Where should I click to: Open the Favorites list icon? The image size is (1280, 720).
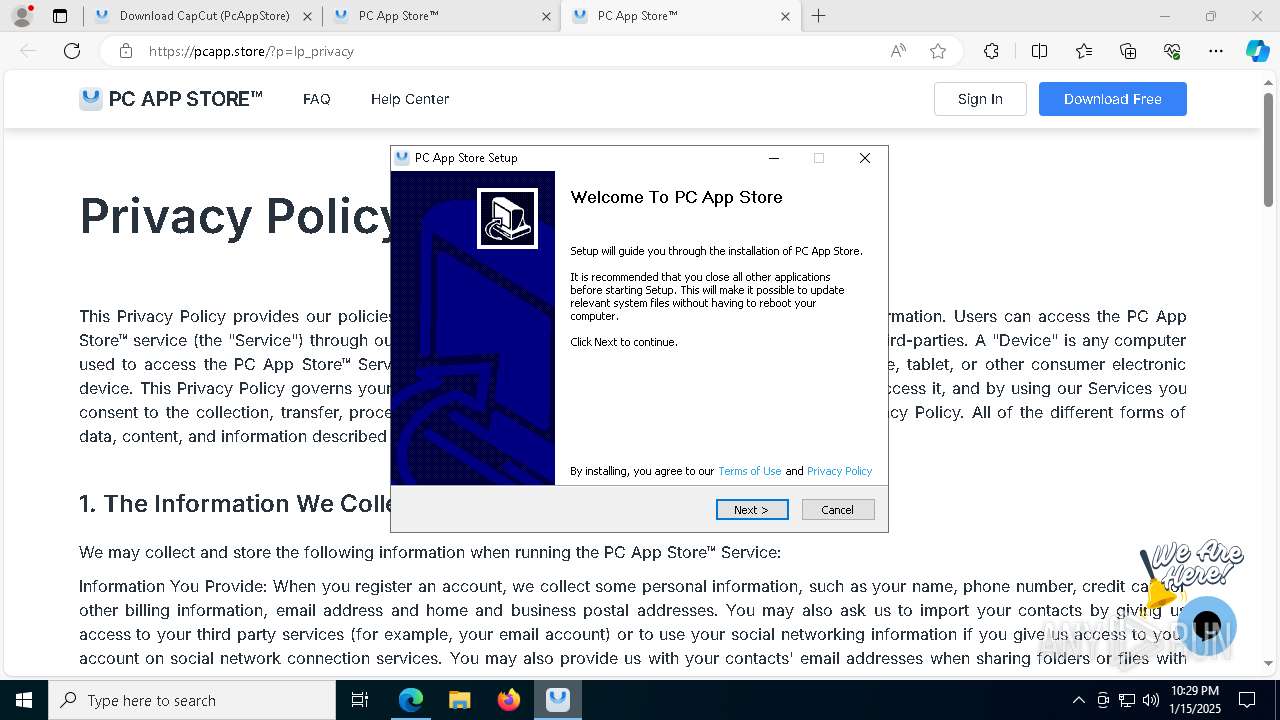[x=1084, y=51]
